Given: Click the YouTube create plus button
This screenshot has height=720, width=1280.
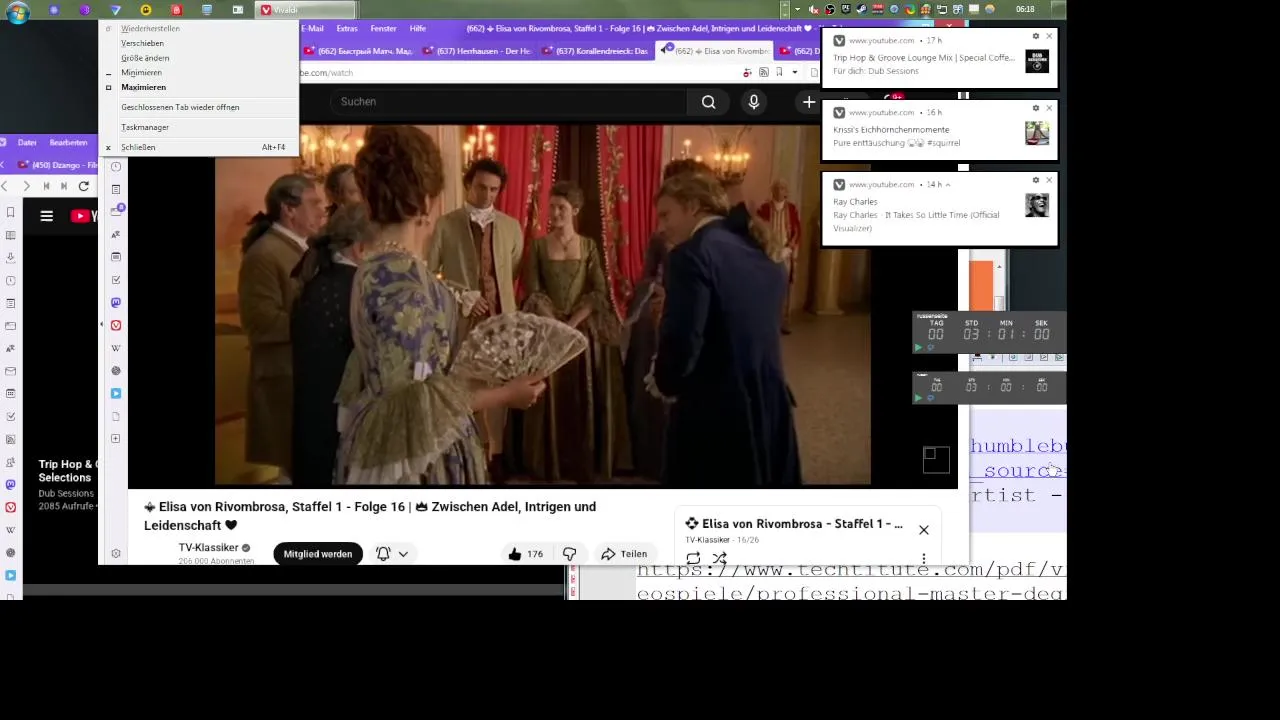Looking at the screenshot, I should (809, 102).
